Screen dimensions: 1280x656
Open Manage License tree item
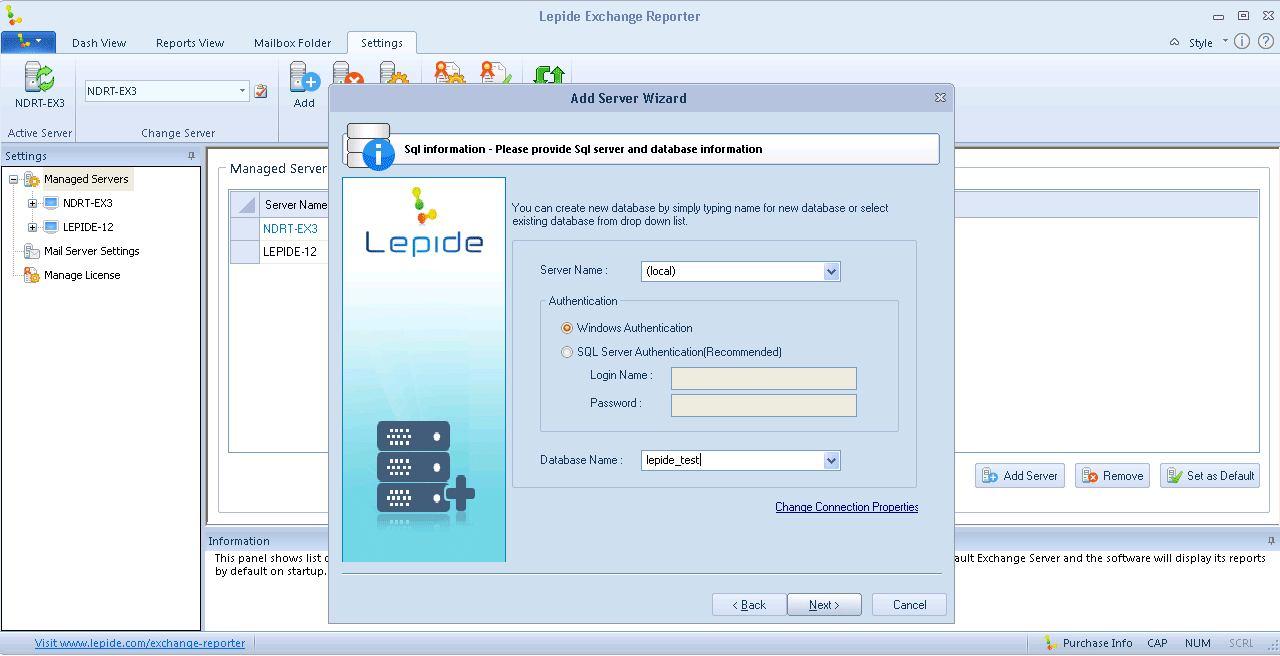[x=82, y=275]
